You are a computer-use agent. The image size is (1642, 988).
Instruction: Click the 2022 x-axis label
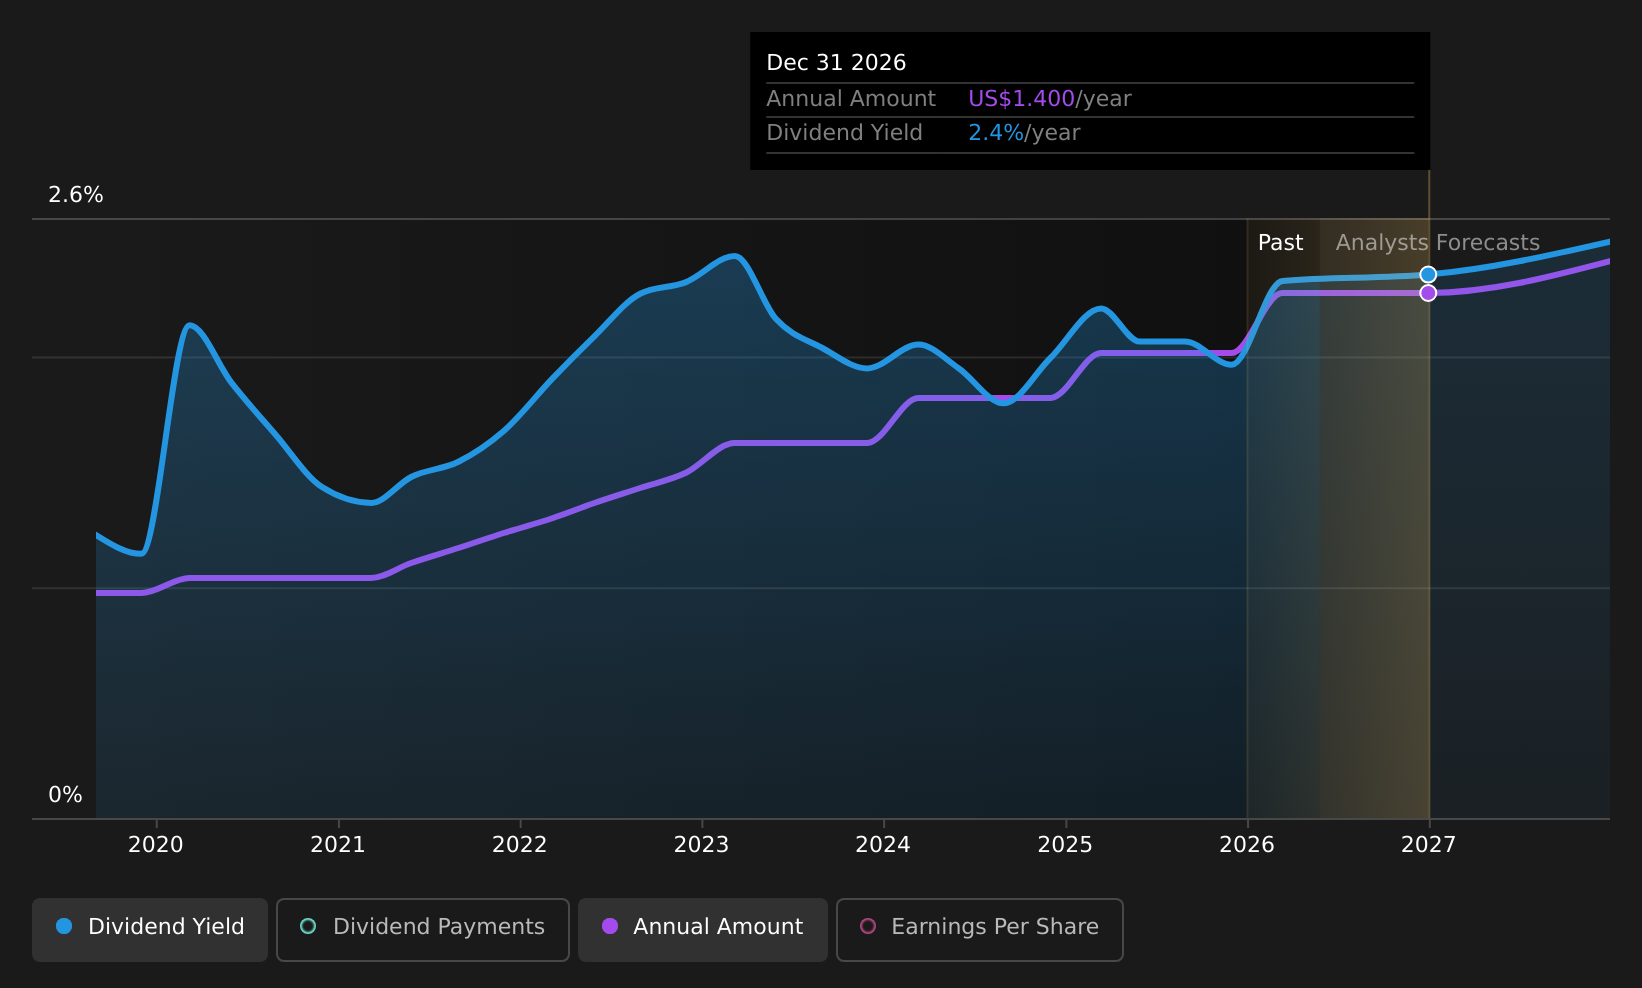[520, 845]
